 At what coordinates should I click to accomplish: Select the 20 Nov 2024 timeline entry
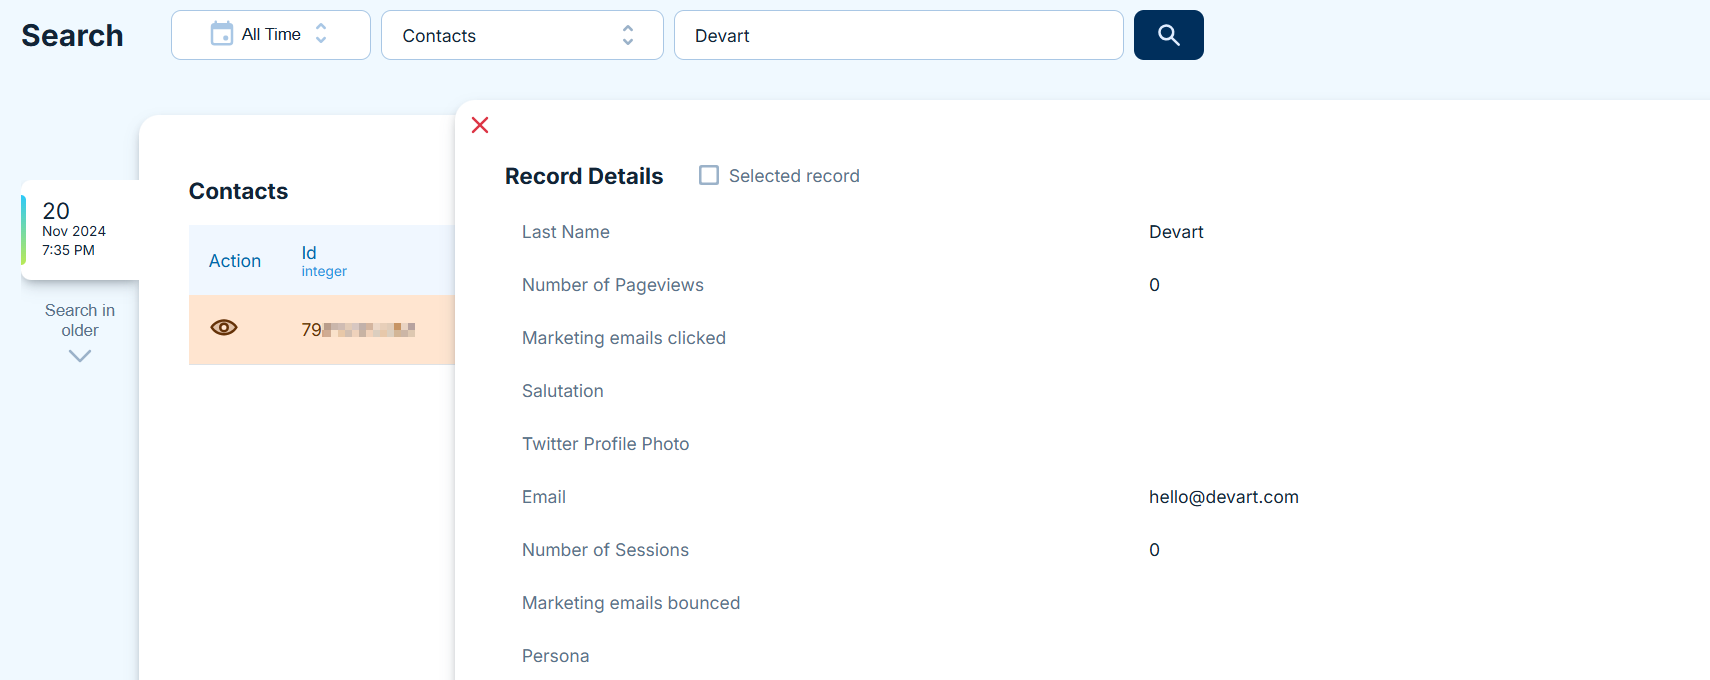[x=80, y=230]
